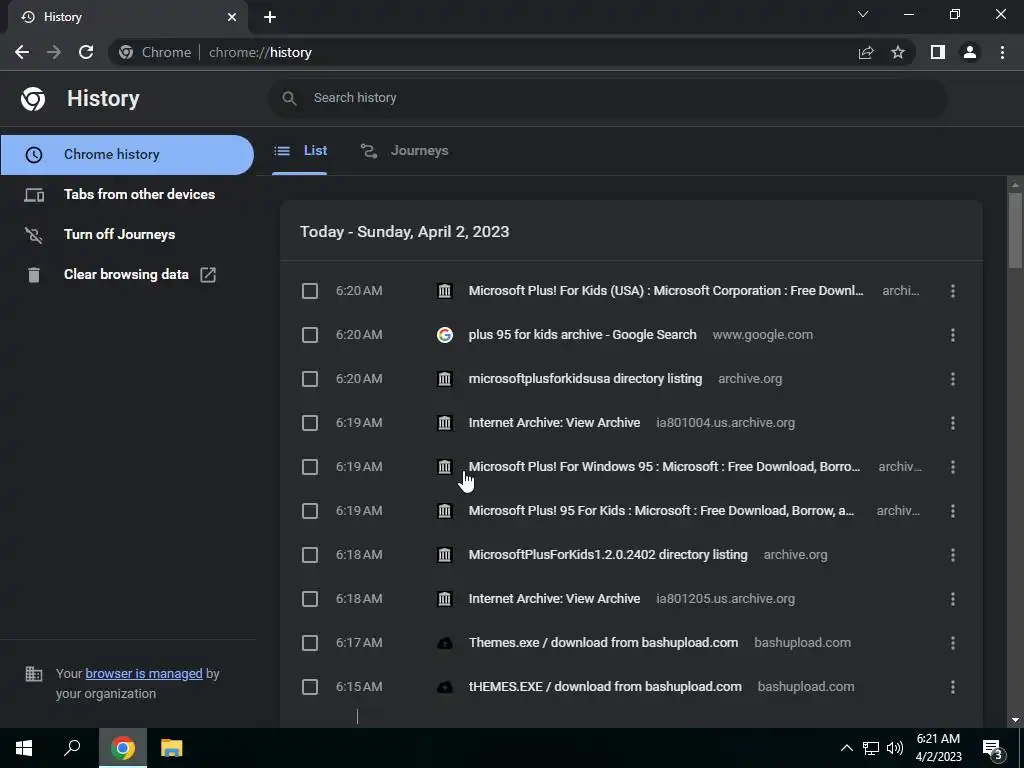The height and width of the screenshot is (768, 1024).
Task: Open Microsoft Plus! For Kids (USA) history link
Action: (666, 291)
